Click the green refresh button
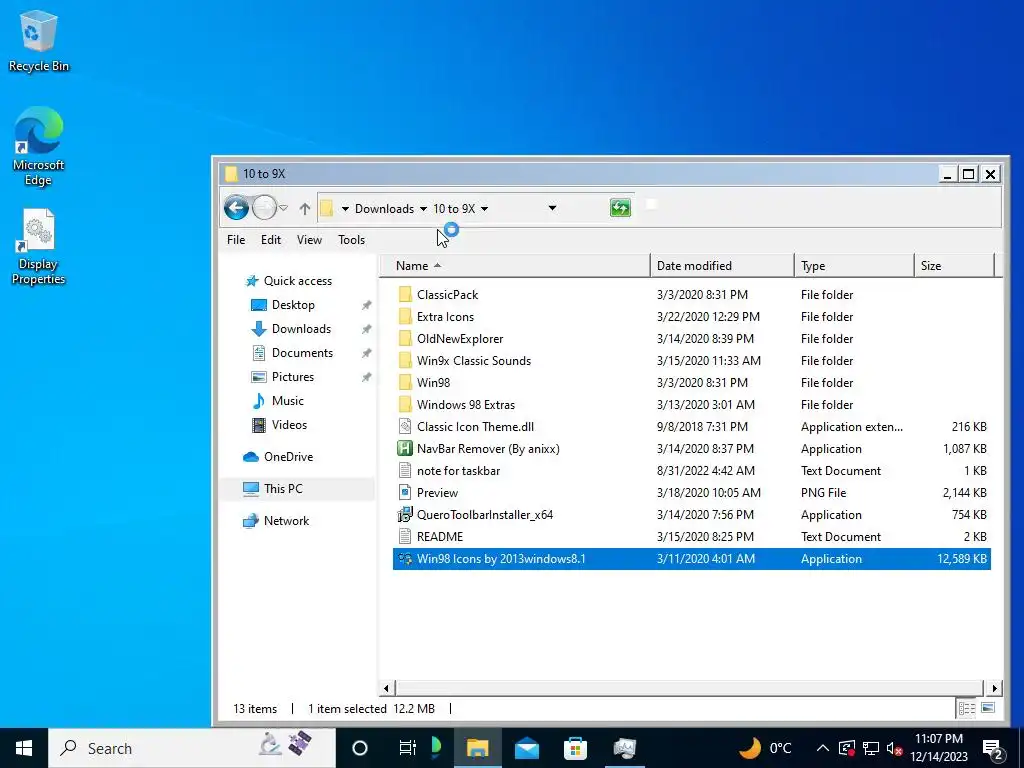The height and width of the screenshot is (768, 1024). point(620,208)
